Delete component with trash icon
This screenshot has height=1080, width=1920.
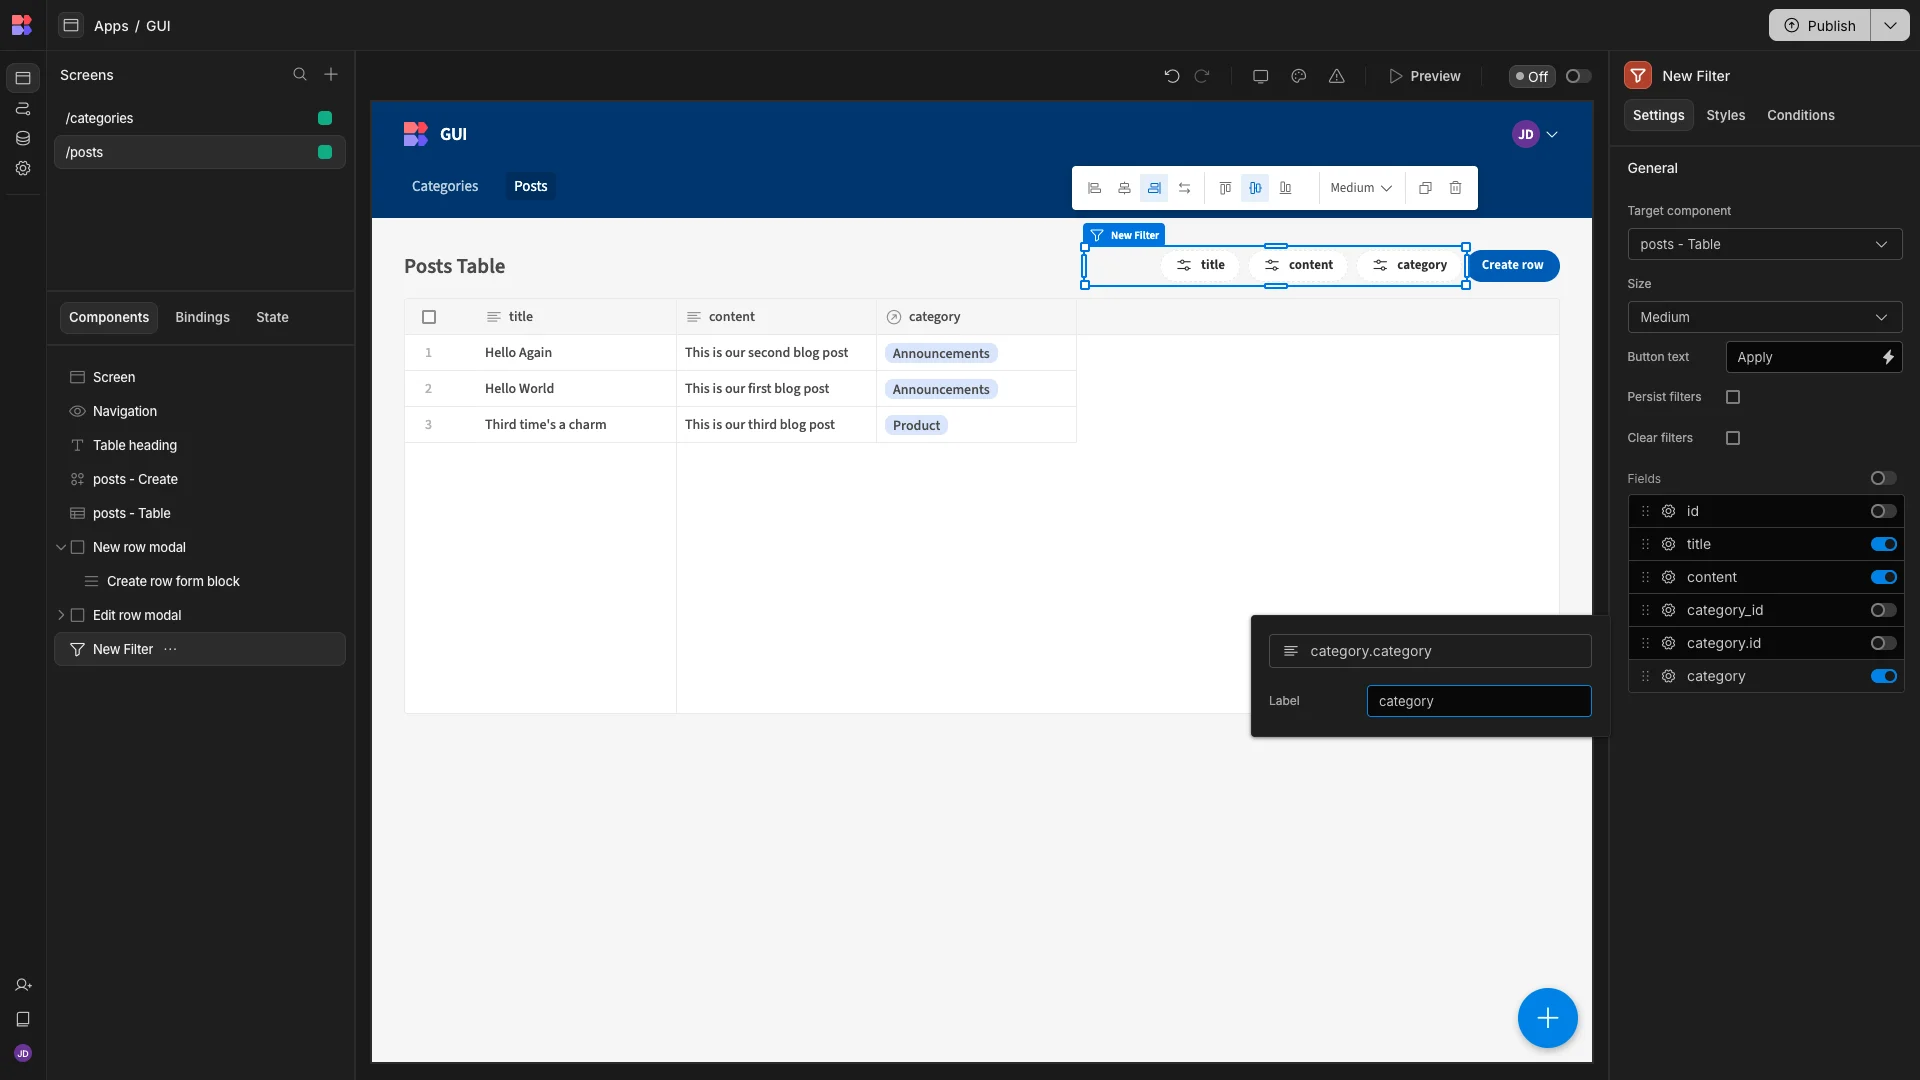(1455, 188)
